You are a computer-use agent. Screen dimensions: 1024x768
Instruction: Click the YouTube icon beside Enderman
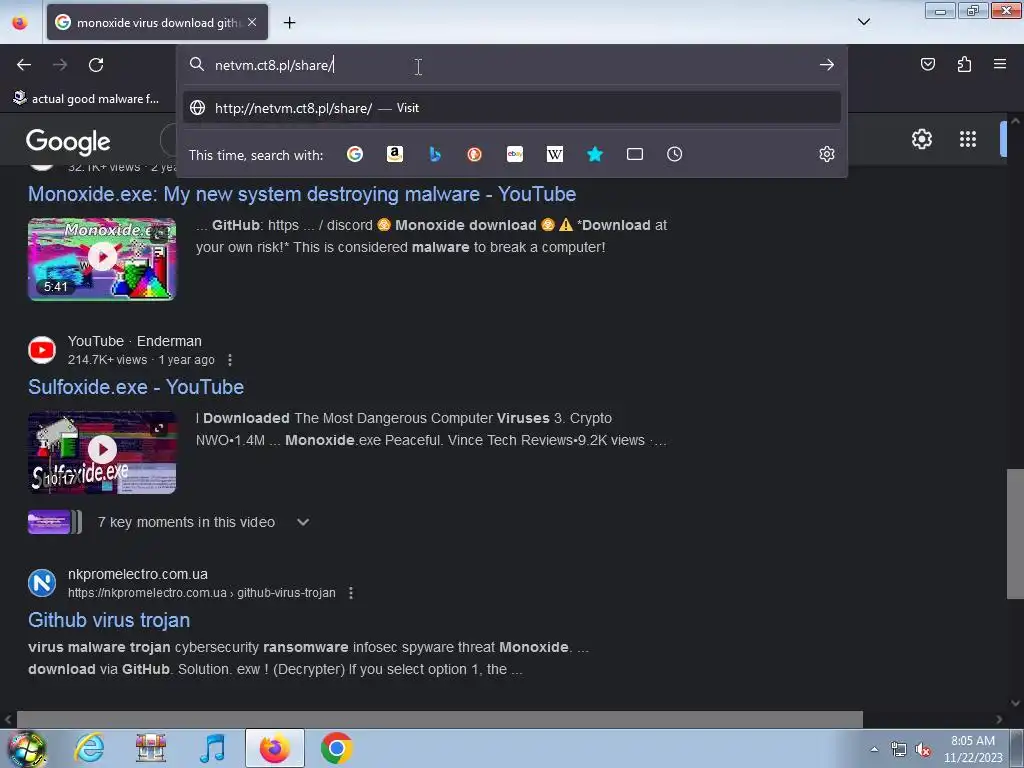[42, 350]
